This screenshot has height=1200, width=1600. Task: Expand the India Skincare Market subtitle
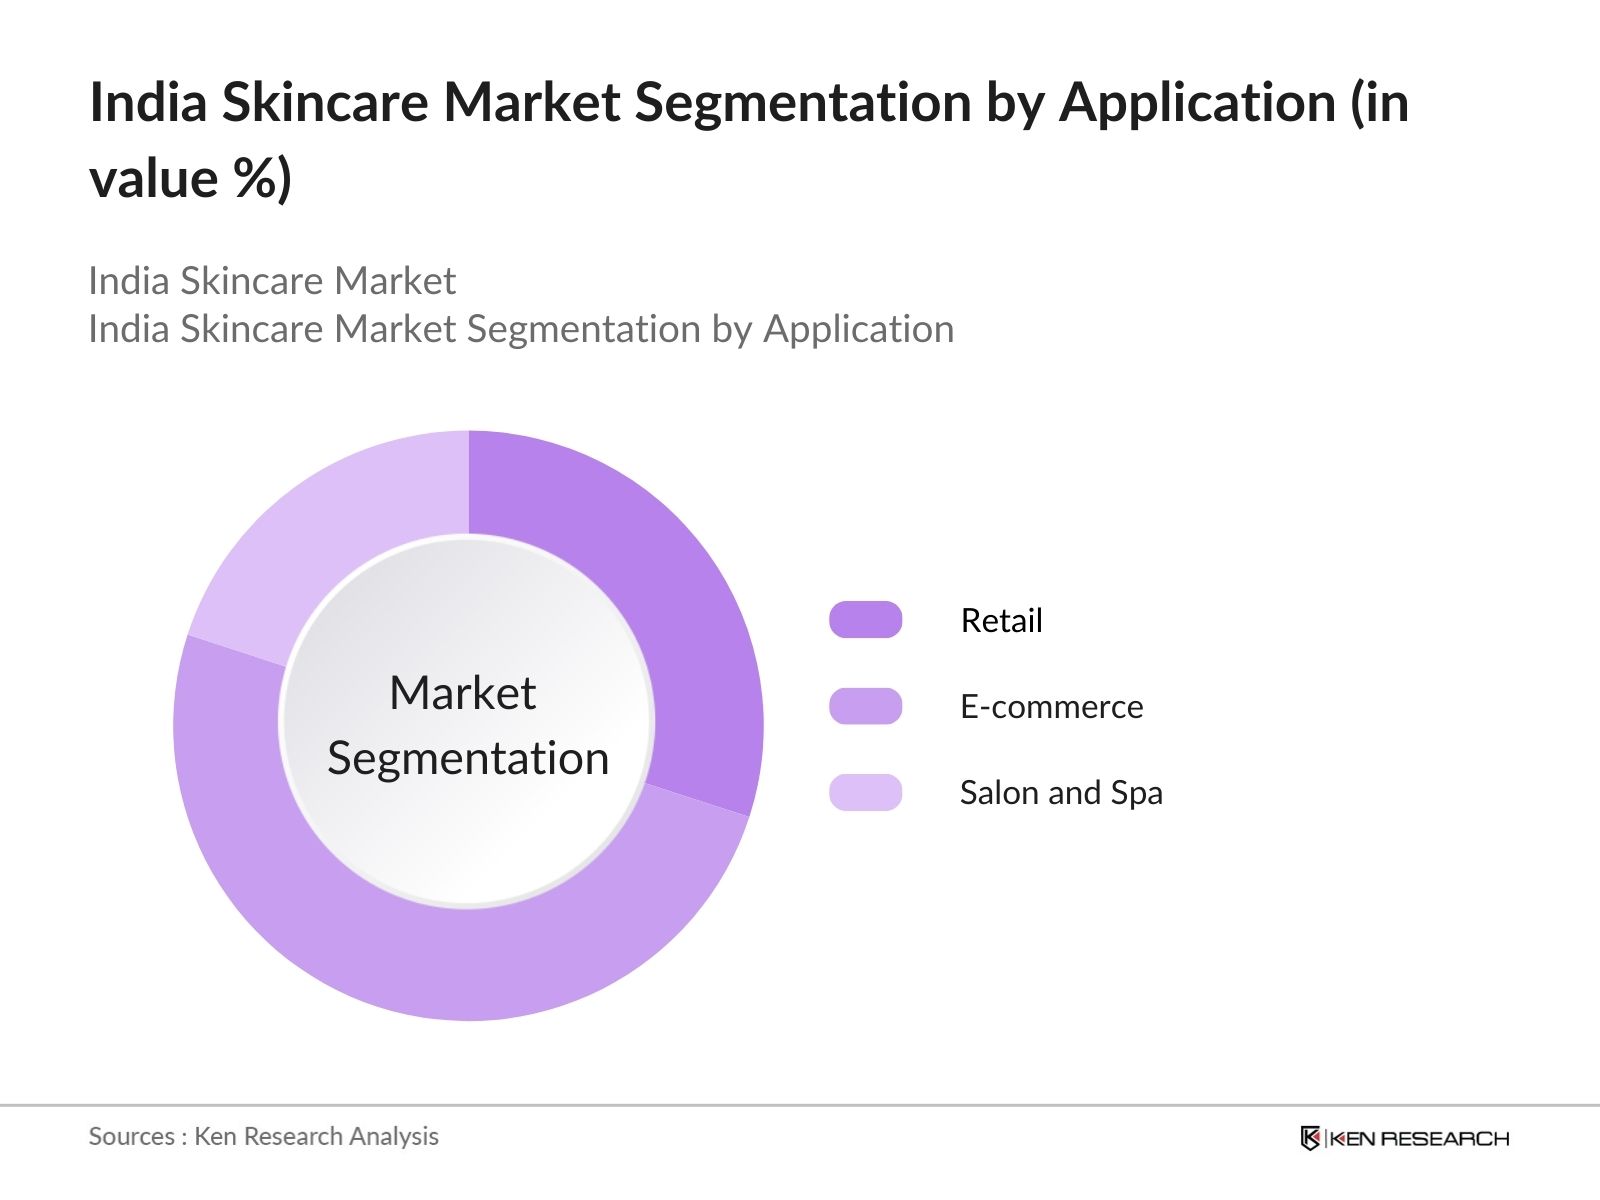coord(272,281)
